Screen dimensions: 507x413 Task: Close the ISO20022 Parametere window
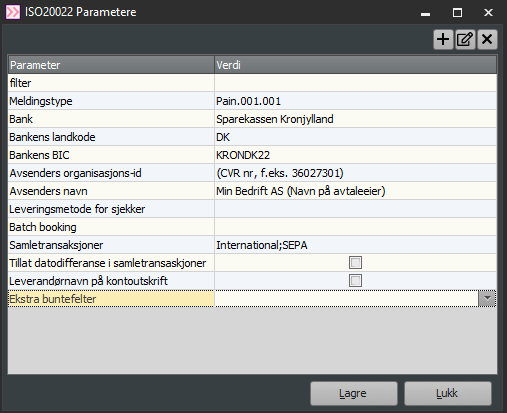[488, 13]
